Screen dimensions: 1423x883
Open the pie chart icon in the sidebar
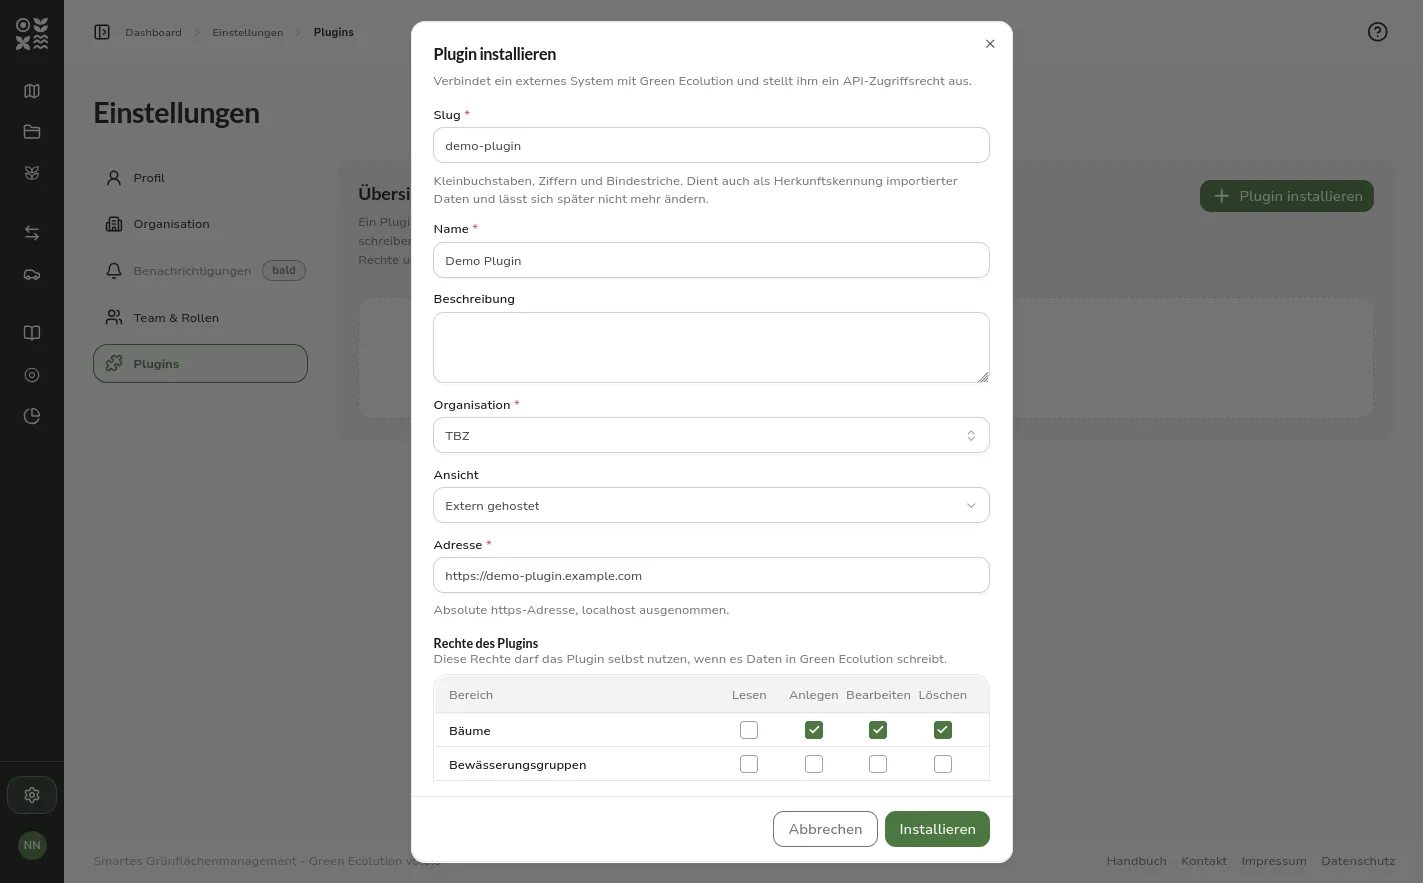pyautogui.click(x=32, y=416)
